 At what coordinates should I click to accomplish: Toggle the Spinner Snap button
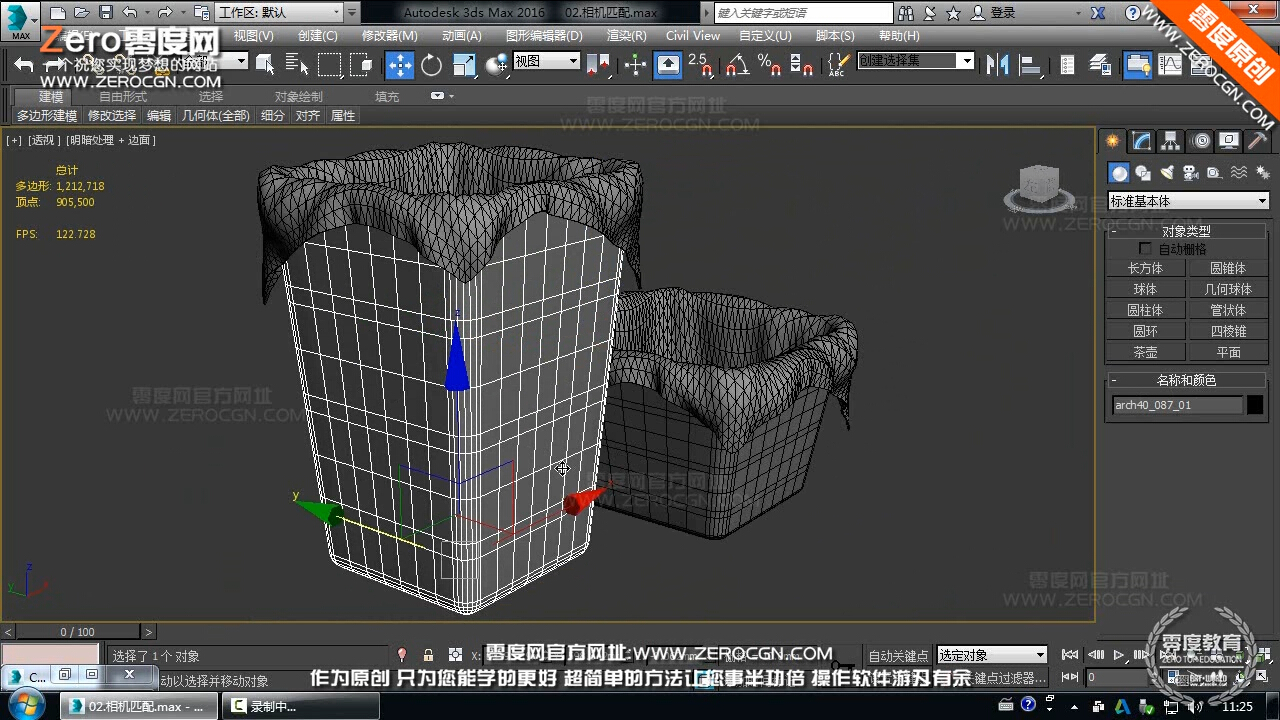(801, 65)
